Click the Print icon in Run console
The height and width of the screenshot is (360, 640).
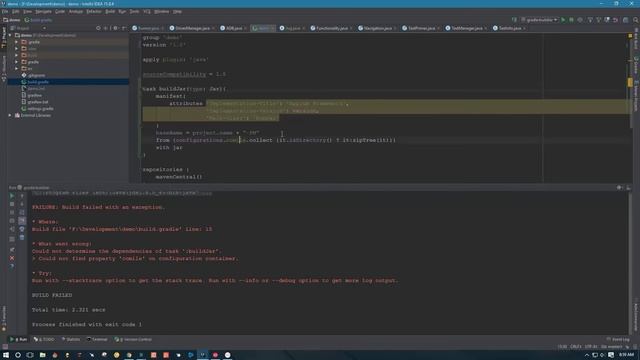click(22, 229)
